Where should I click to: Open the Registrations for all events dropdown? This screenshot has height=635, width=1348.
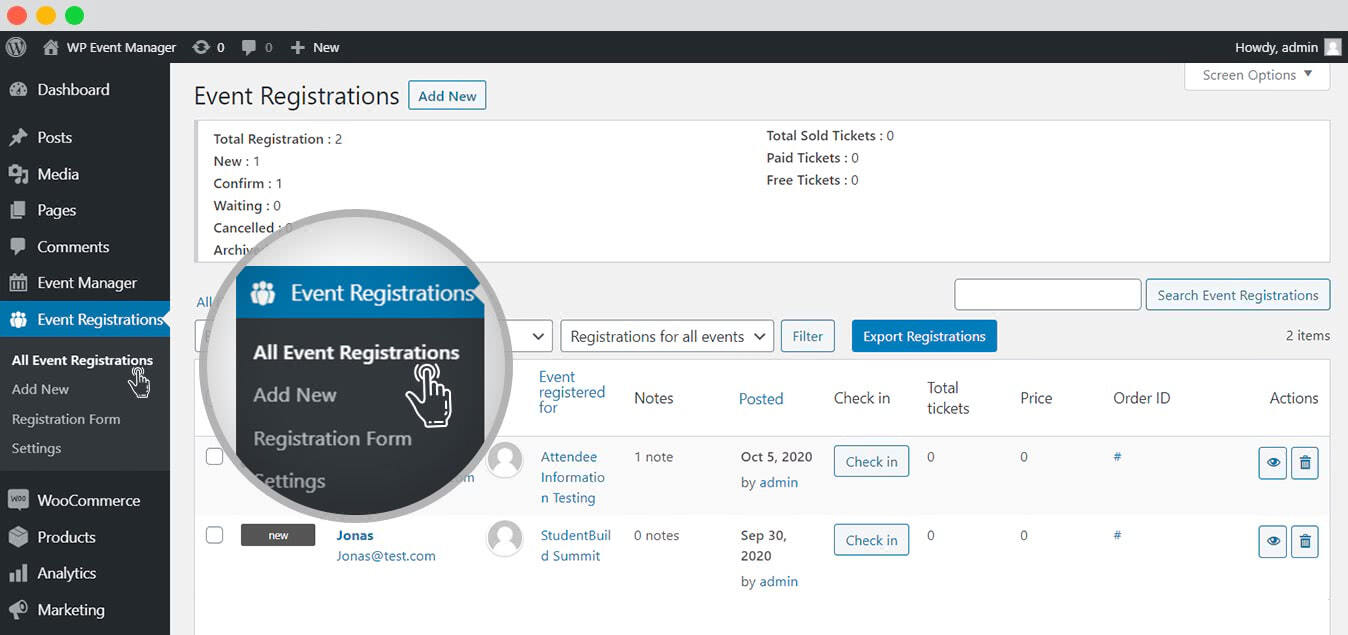point(667,337)
